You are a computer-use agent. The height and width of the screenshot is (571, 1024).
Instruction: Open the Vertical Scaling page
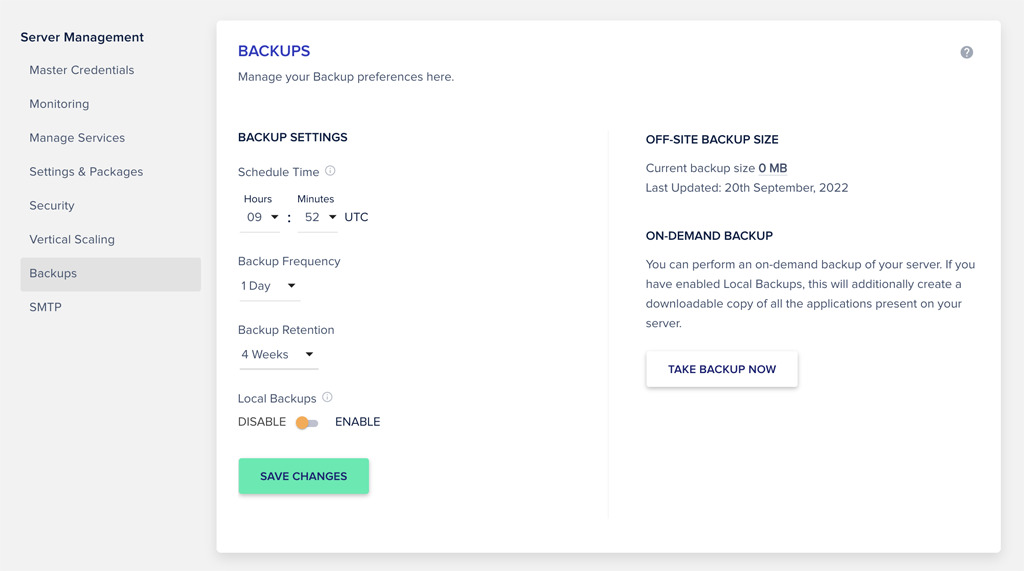pyautogui.click(x=72, y=240)
